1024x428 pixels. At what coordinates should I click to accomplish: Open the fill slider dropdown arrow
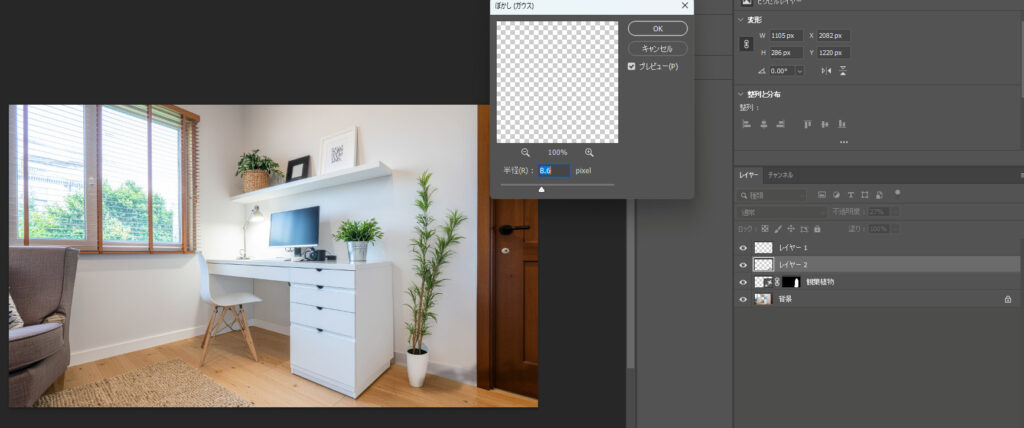(895, 229)
